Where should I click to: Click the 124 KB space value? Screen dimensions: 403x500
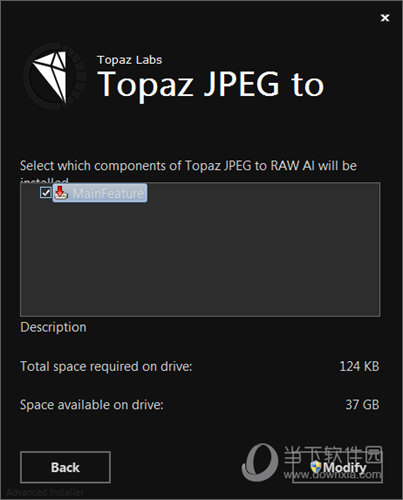click(359, 366)
